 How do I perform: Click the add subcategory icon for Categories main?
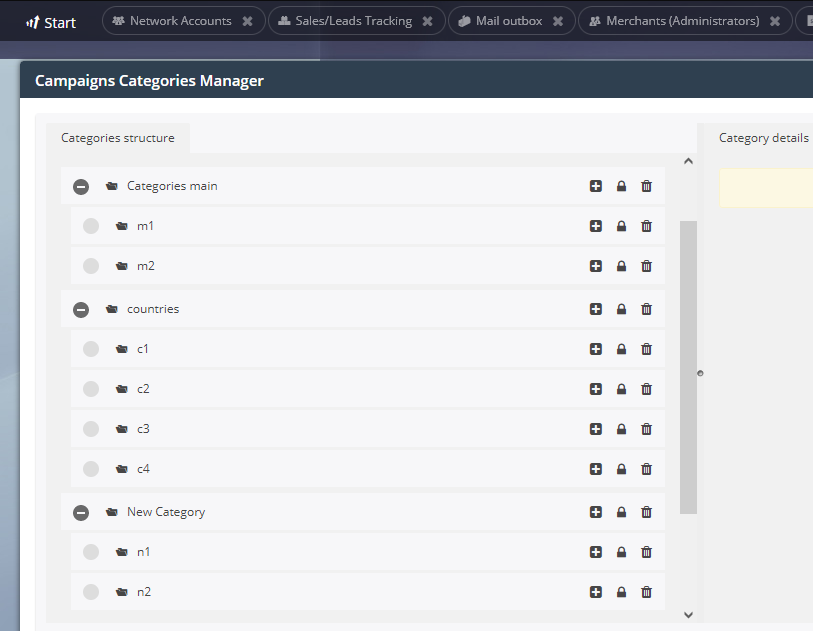tap(596, 186)
